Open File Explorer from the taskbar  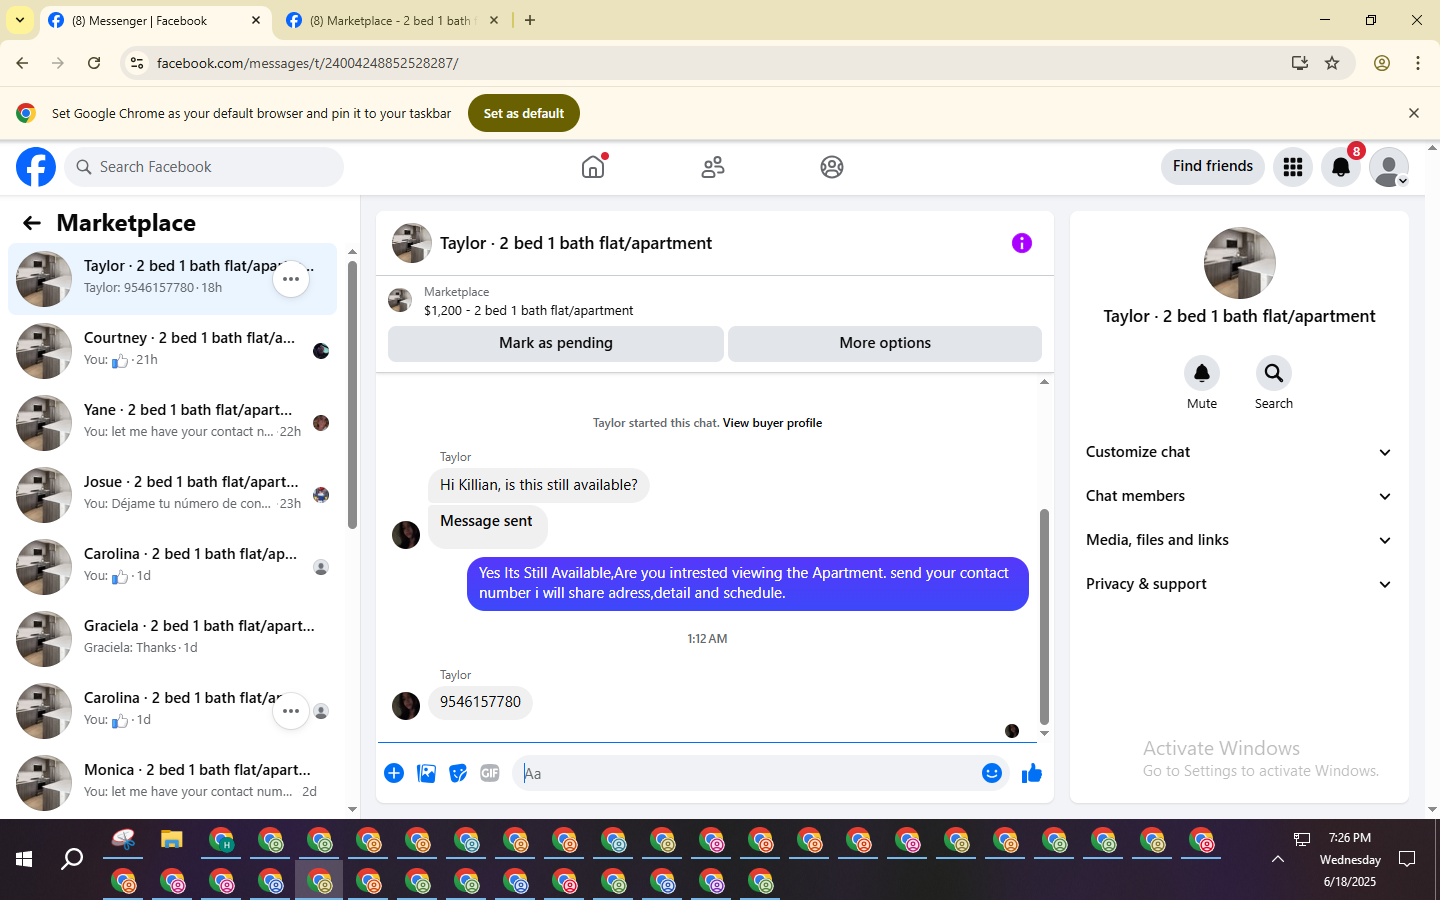click(173, 840)
